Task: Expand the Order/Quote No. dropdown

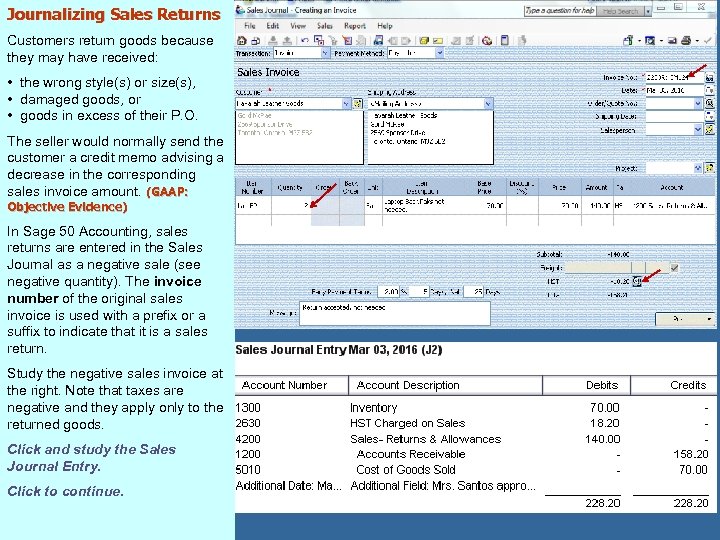Action: point(698,103)
